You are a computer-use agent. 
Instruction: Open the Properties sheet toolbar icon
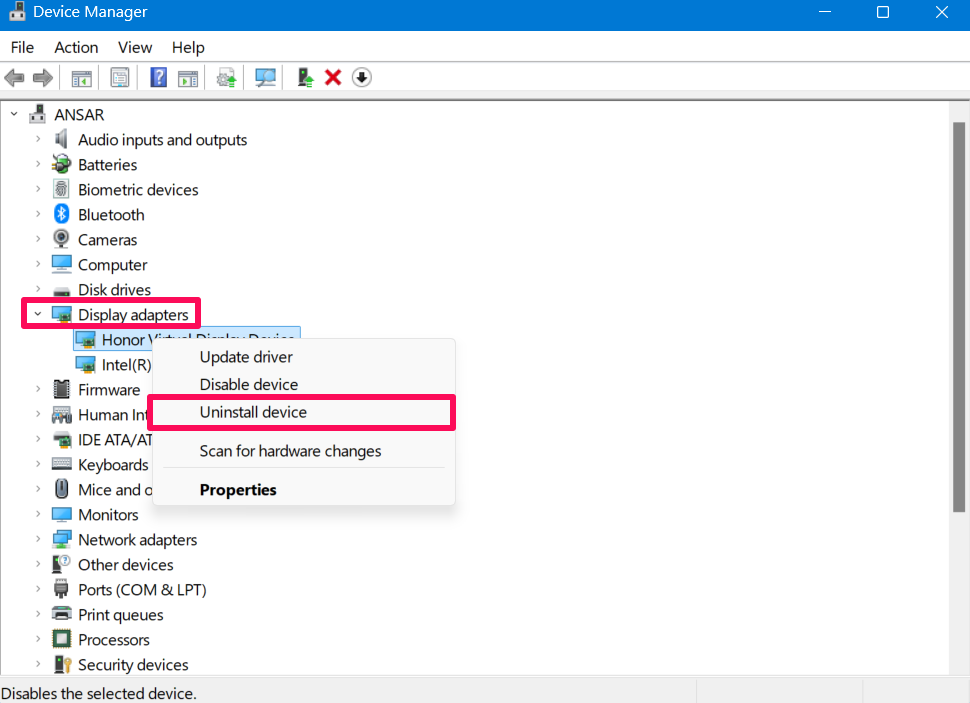point(119,78)
